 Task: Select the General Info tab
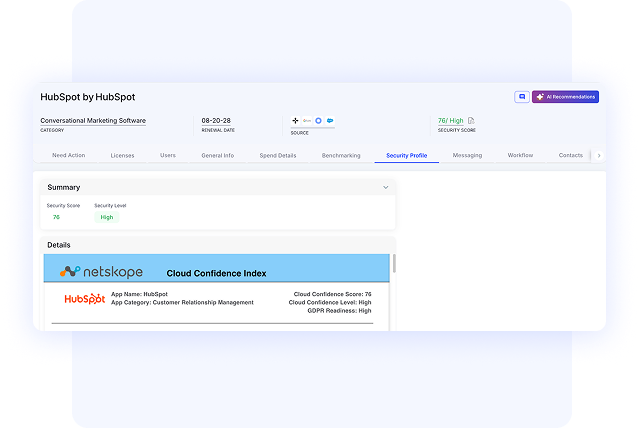click(x=218, y=155)
